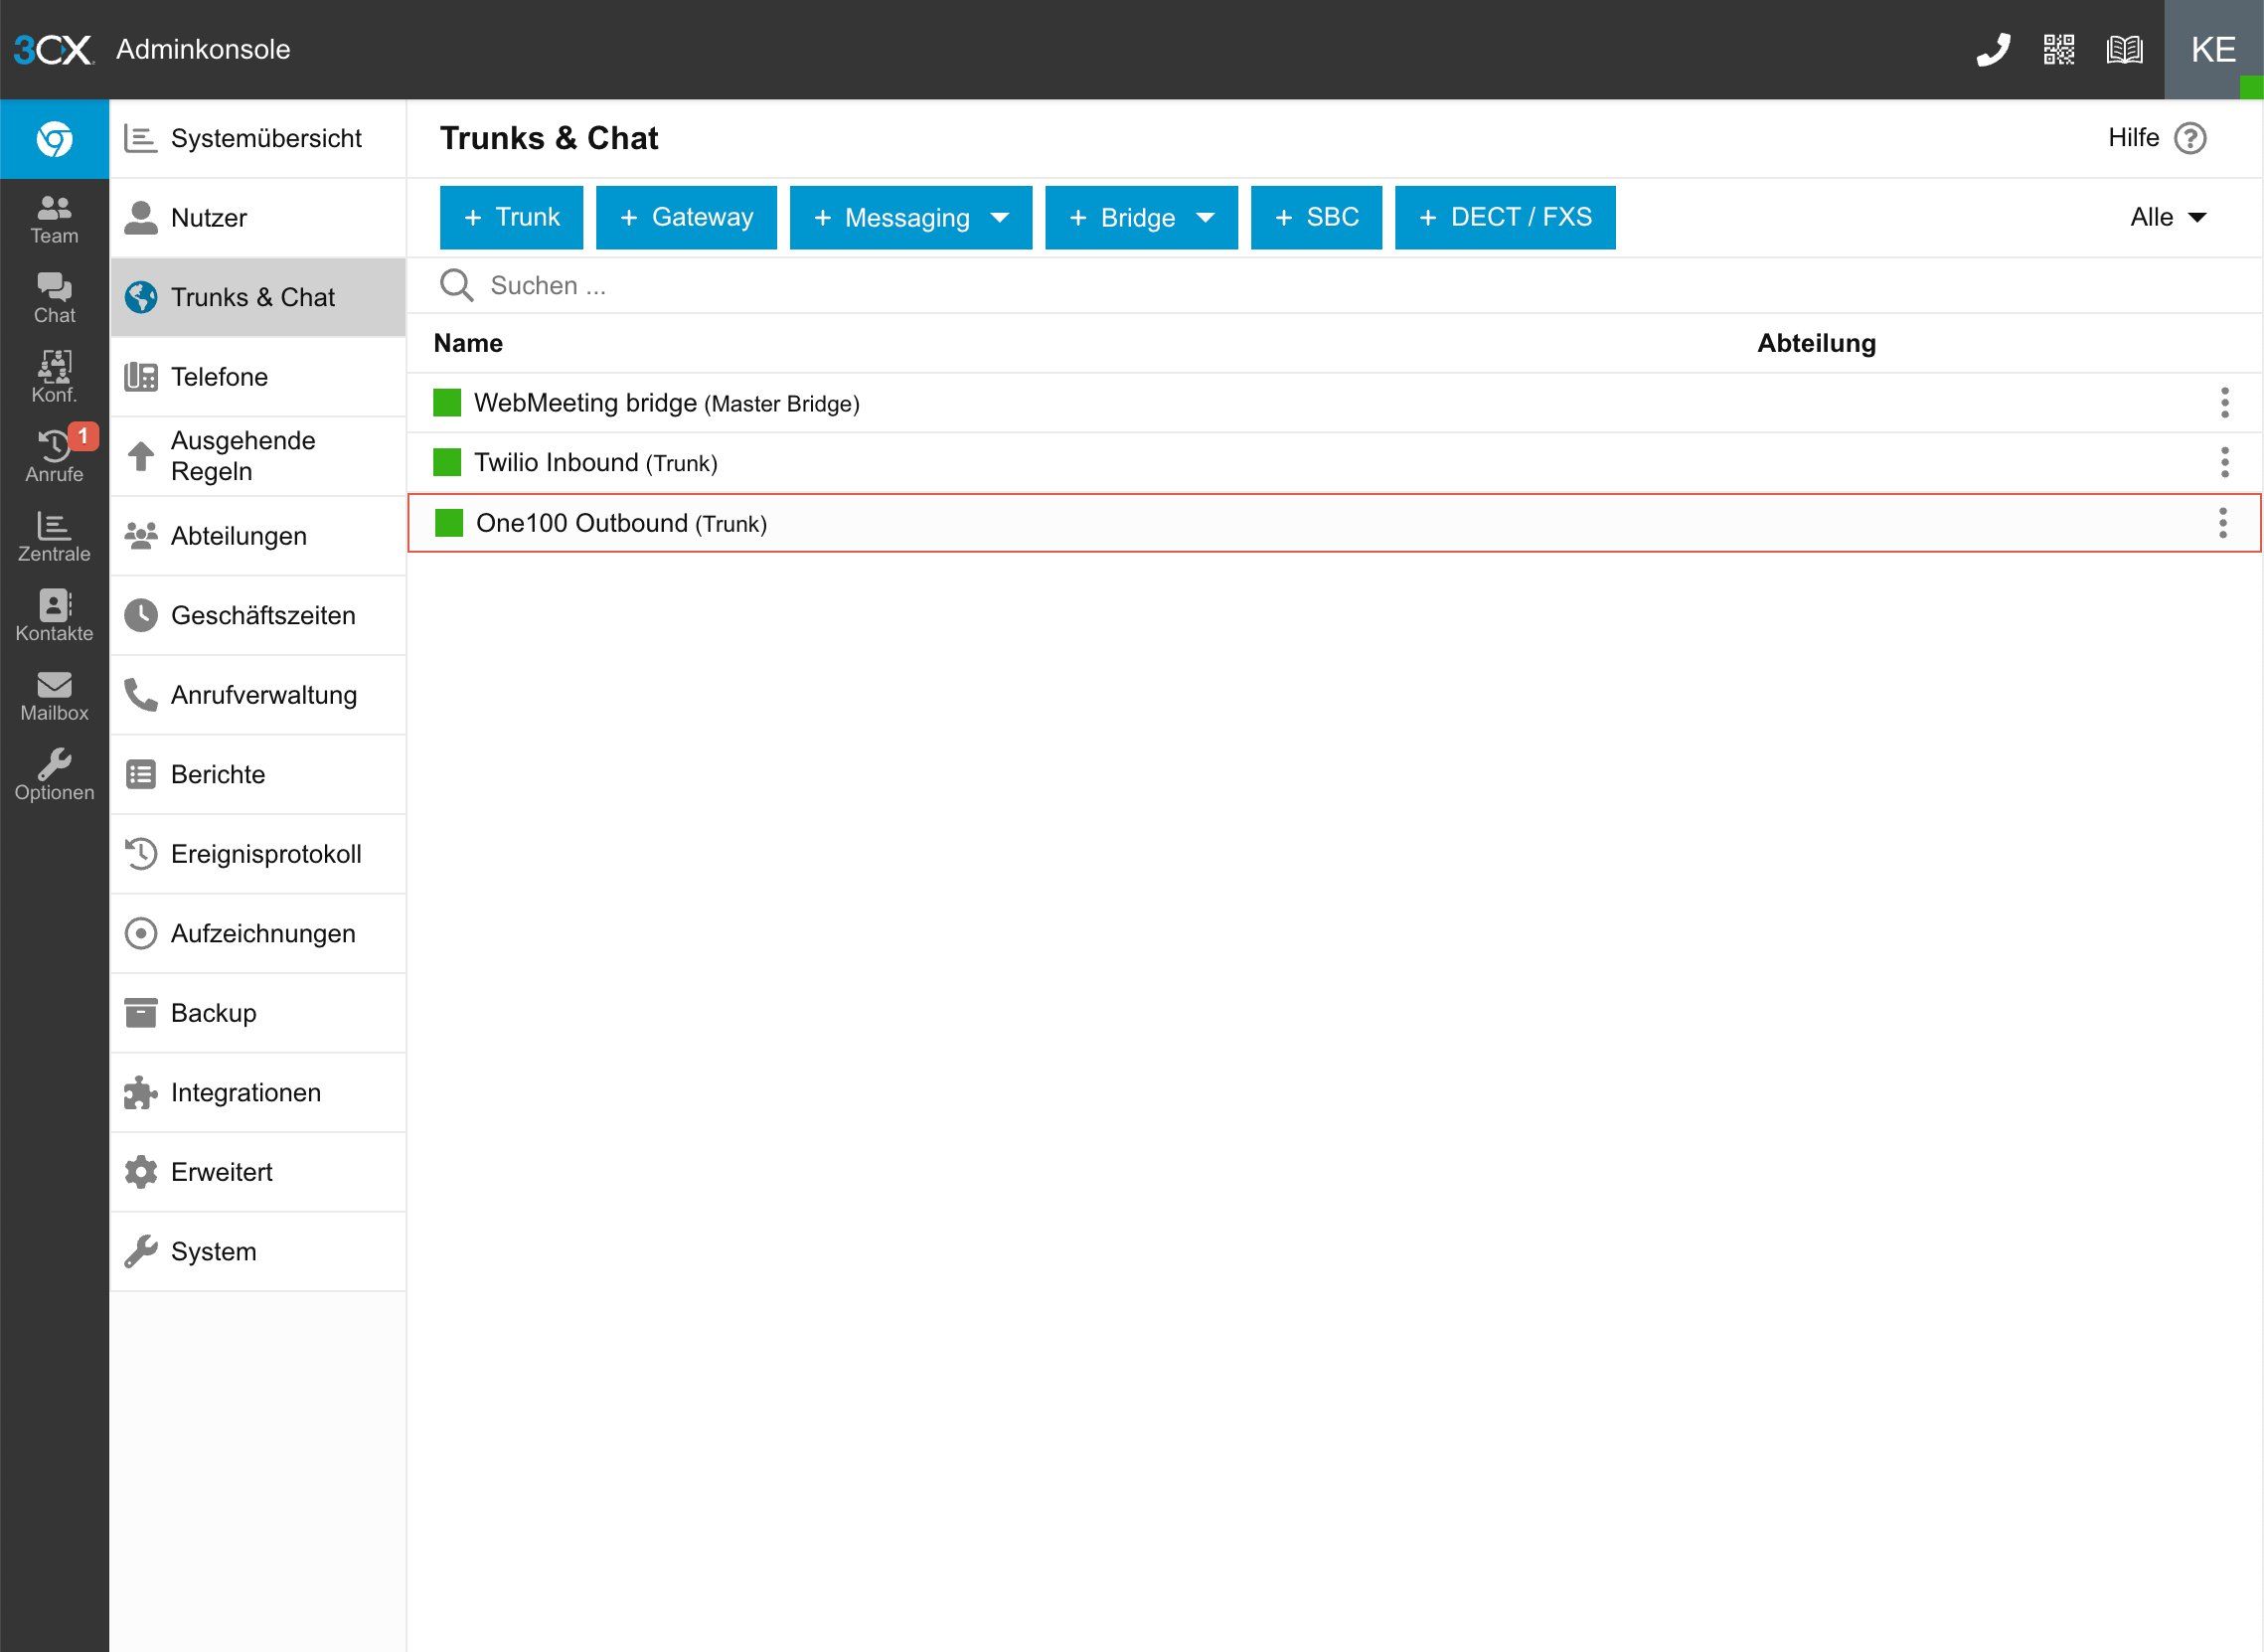Select Trunks & Chat menu item
Image resolution: width=2264 pixels, height=1652 pixels.
tap(258, 297)
